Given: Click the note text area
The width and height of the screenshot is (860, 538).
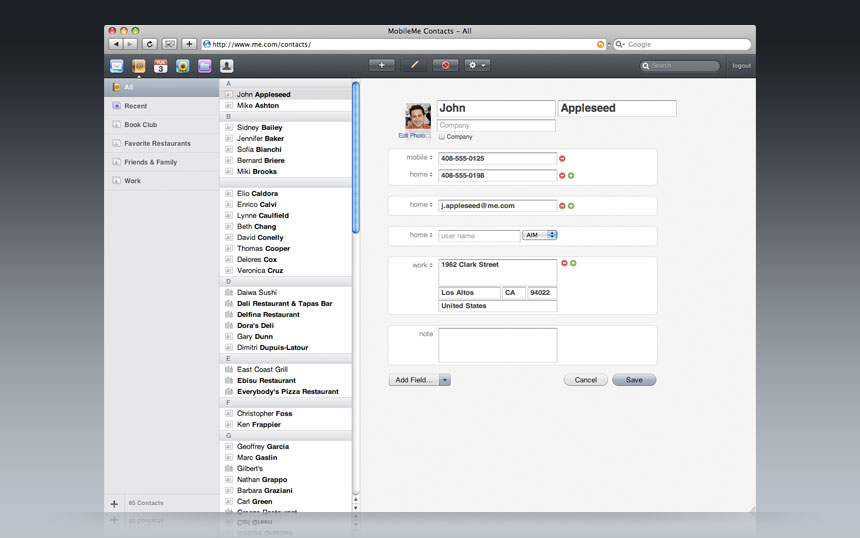Looking at the screenshot, I should click(x=497, y=346).
